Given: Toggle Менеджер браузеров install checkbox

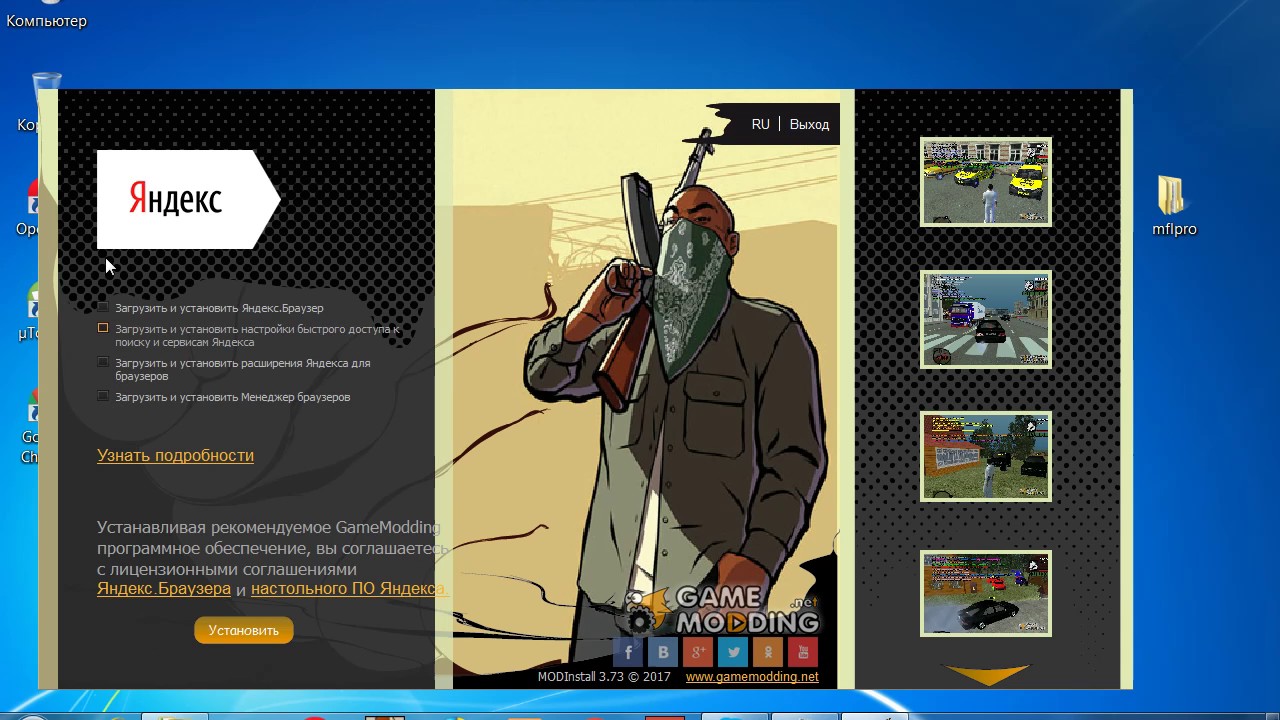Looking at the screenshot, I should [103, 397].
